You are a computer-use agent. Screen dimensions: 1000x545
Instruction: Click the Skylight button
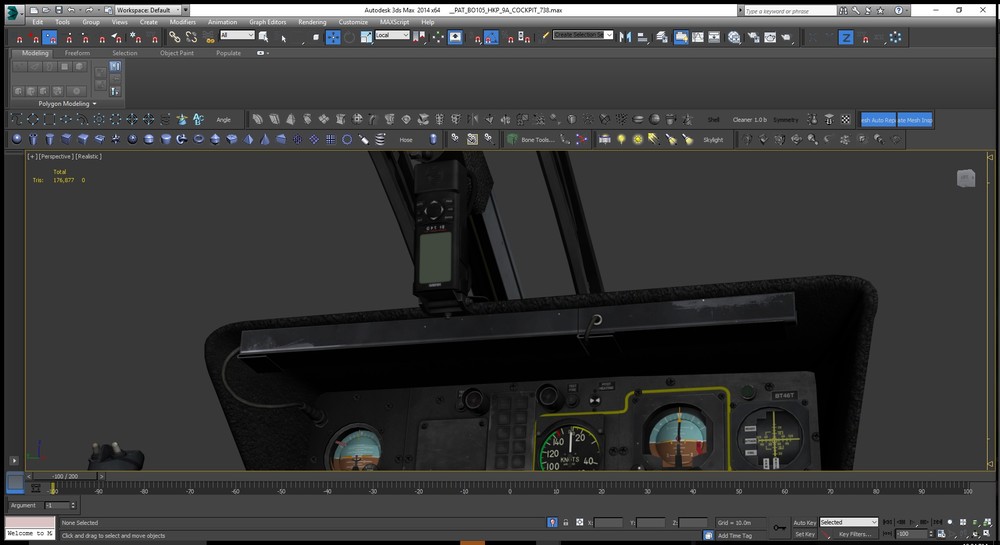click(712, 140)
